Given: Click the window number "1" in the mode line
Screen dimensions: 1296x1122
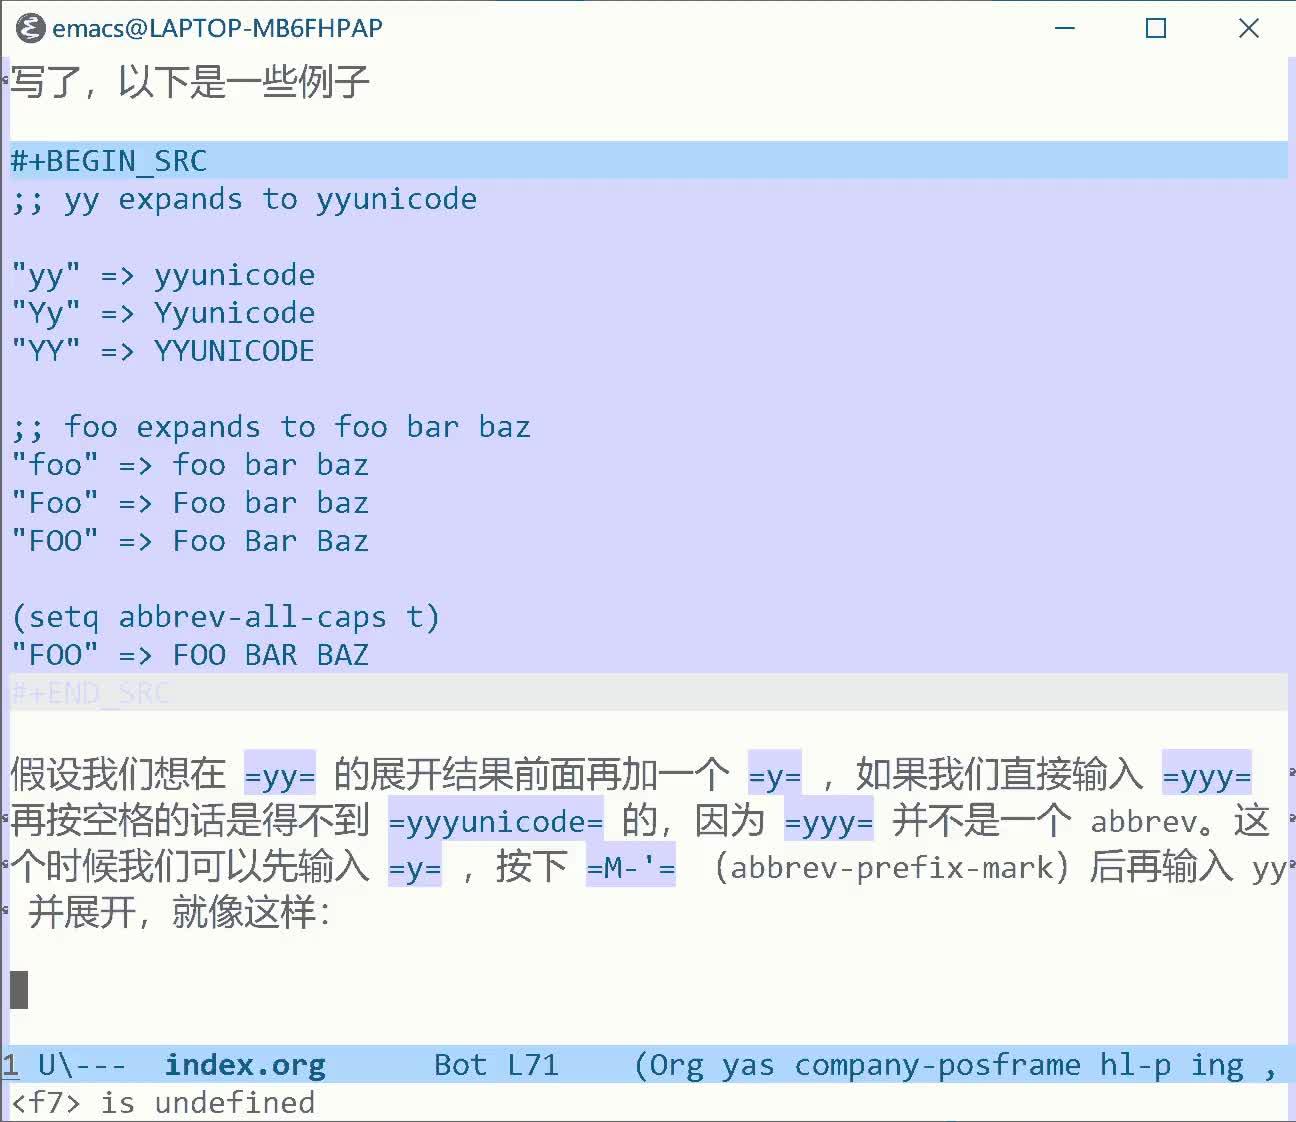Looking at the screenshot, I should click(11, 1065).
